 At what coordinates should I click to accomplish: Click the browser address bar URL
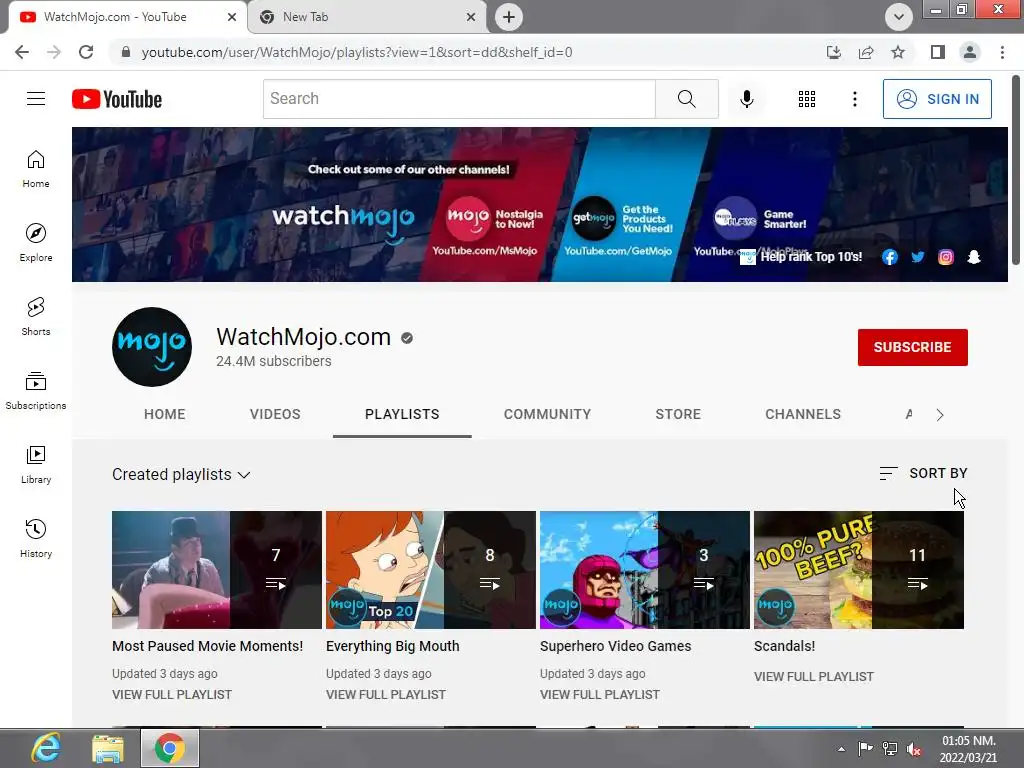coord(357,52)
